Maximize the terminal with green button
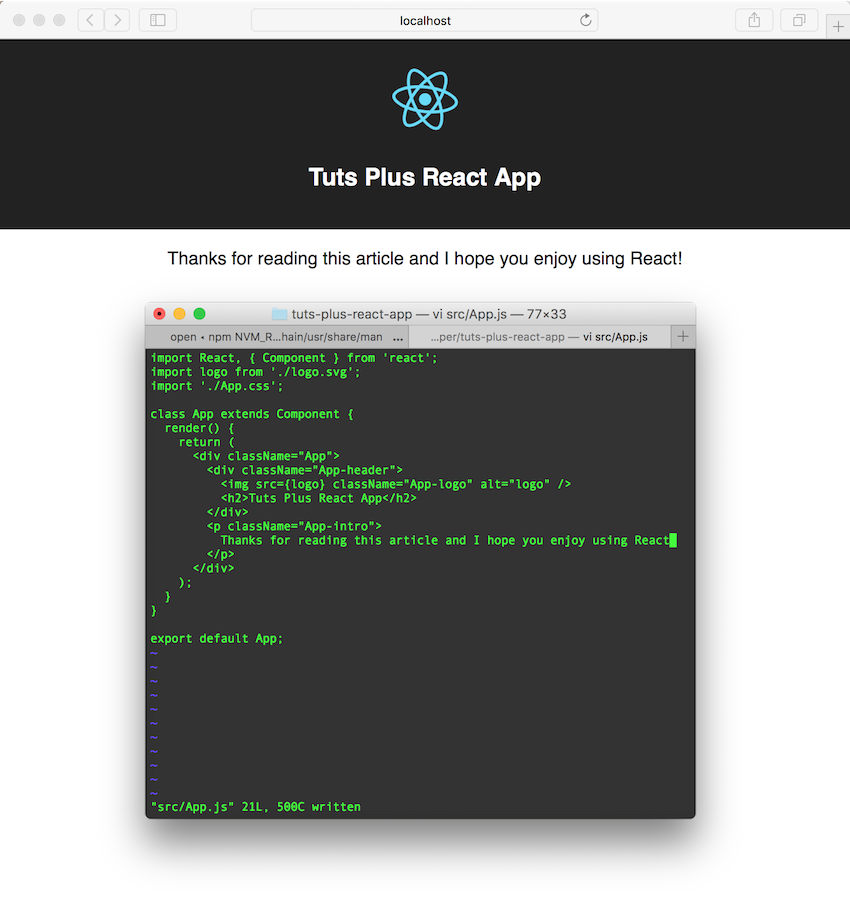 tap(200, 314)
